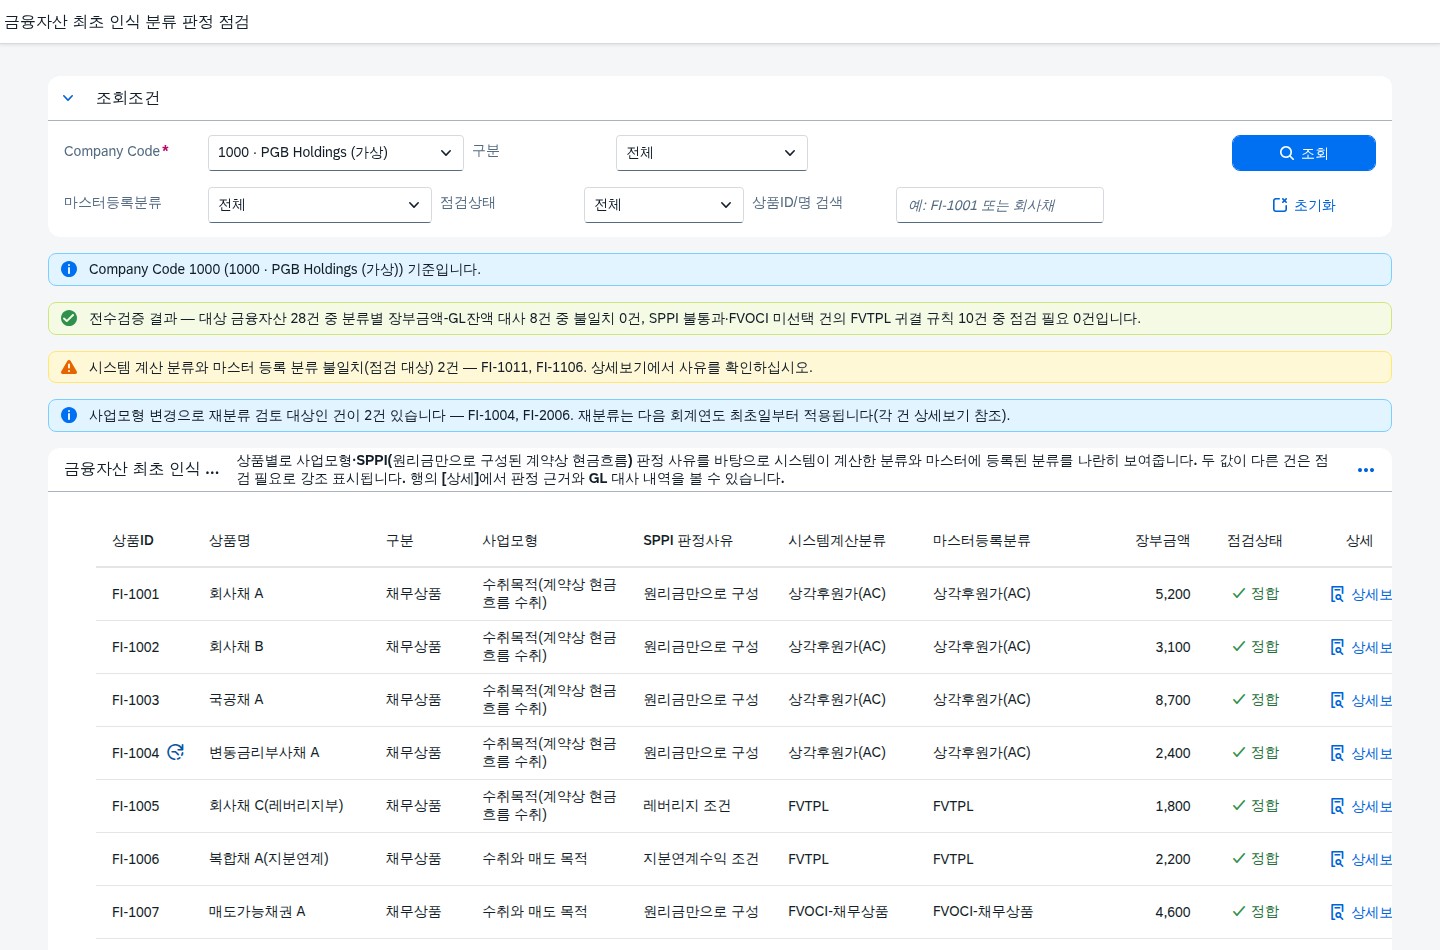Click product name 회사채 C(레버리지부)
This screenshot has width=1440, height=950.
[x=276, y=805]
